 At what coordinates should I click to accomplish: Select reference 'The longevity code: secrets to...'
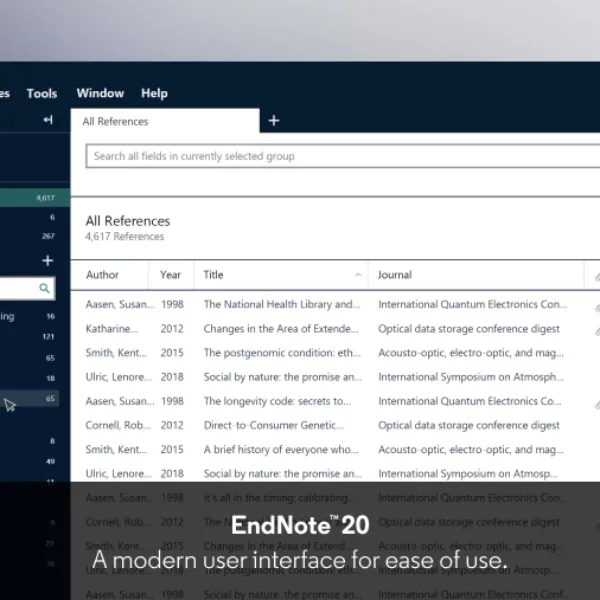click(x=277, y=401)
